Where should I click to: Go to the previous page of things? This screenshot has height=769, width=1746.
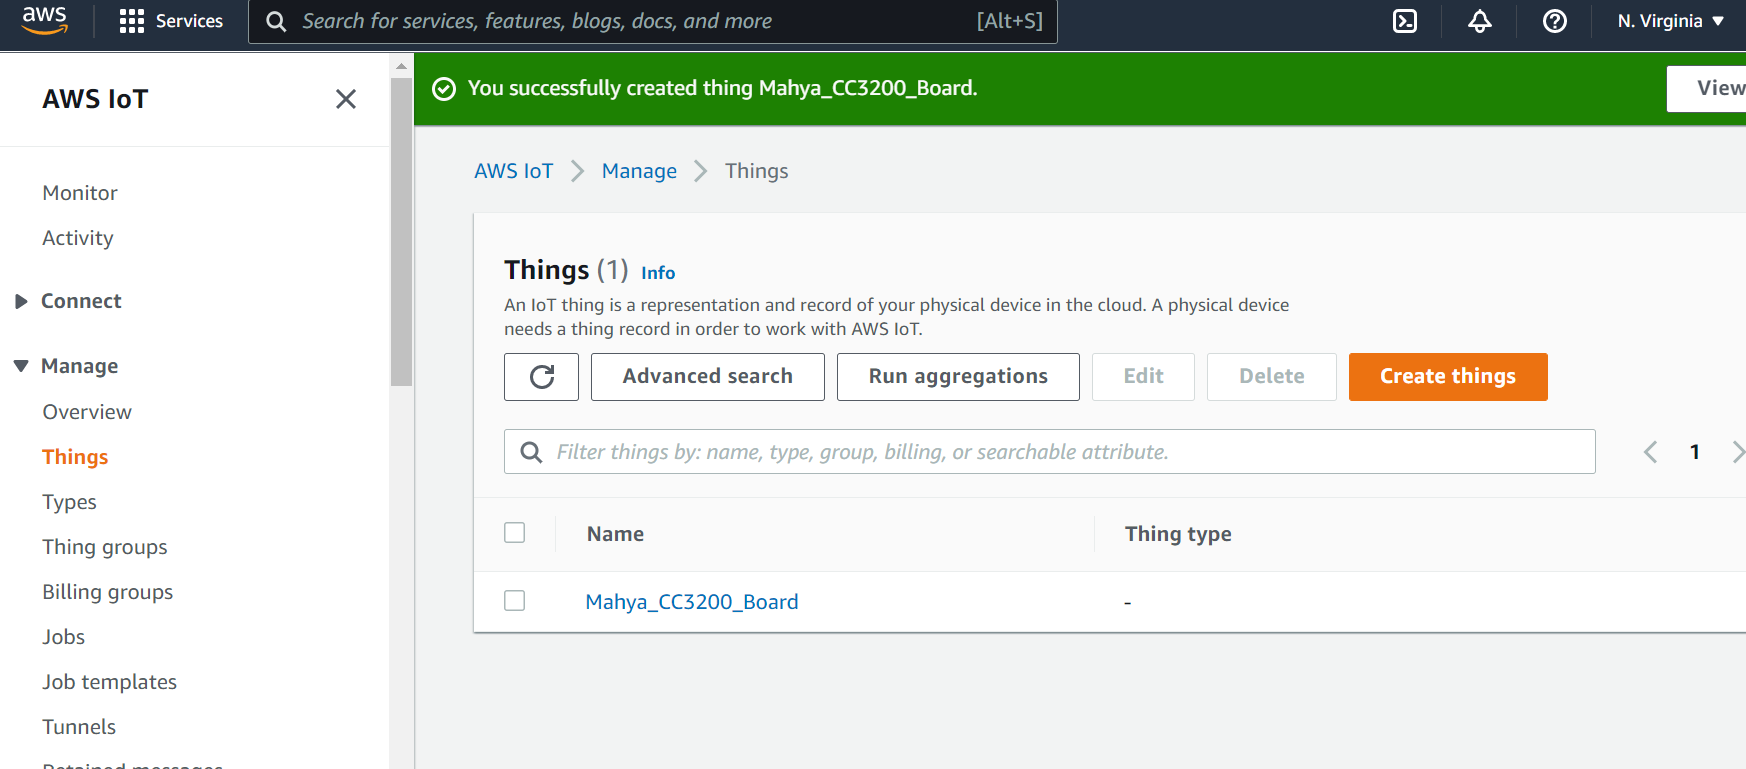tap(1650, 452)
